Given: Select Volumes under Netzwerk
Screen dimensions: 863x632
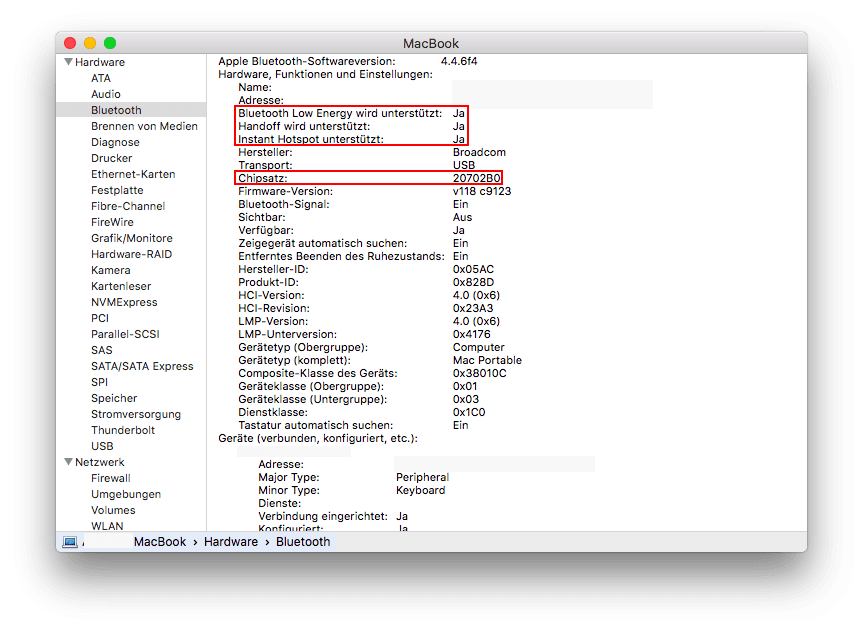Looking at the screenshot, I should (x=113, y=510).
